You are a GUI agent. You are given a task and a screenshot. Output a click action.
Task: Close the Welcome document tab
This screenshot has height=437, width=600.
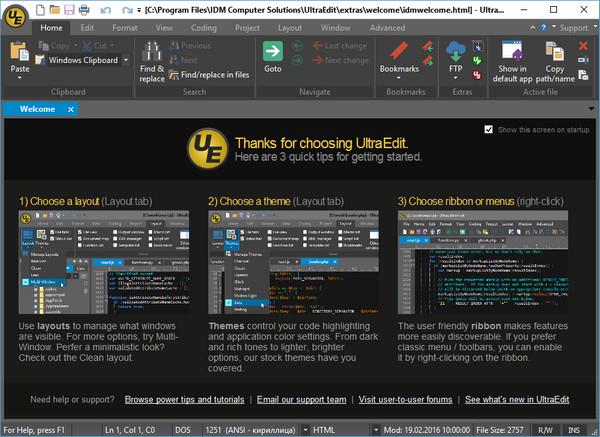pyautogui.click(x=71, y=109)
